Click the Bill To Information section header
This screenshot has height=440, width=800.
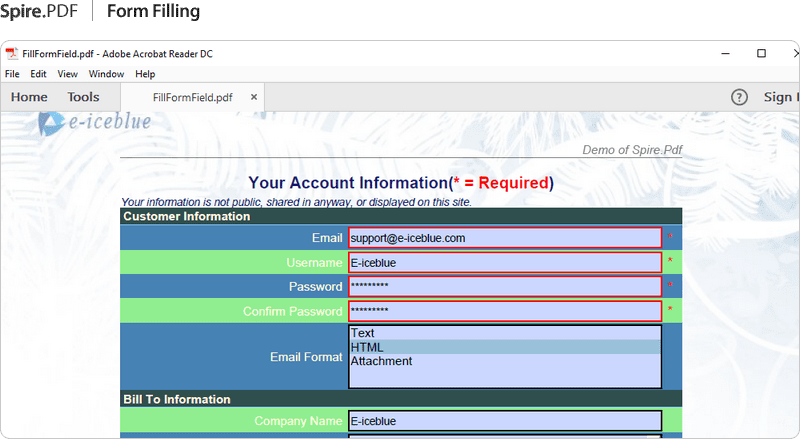(x=401, y=399)
